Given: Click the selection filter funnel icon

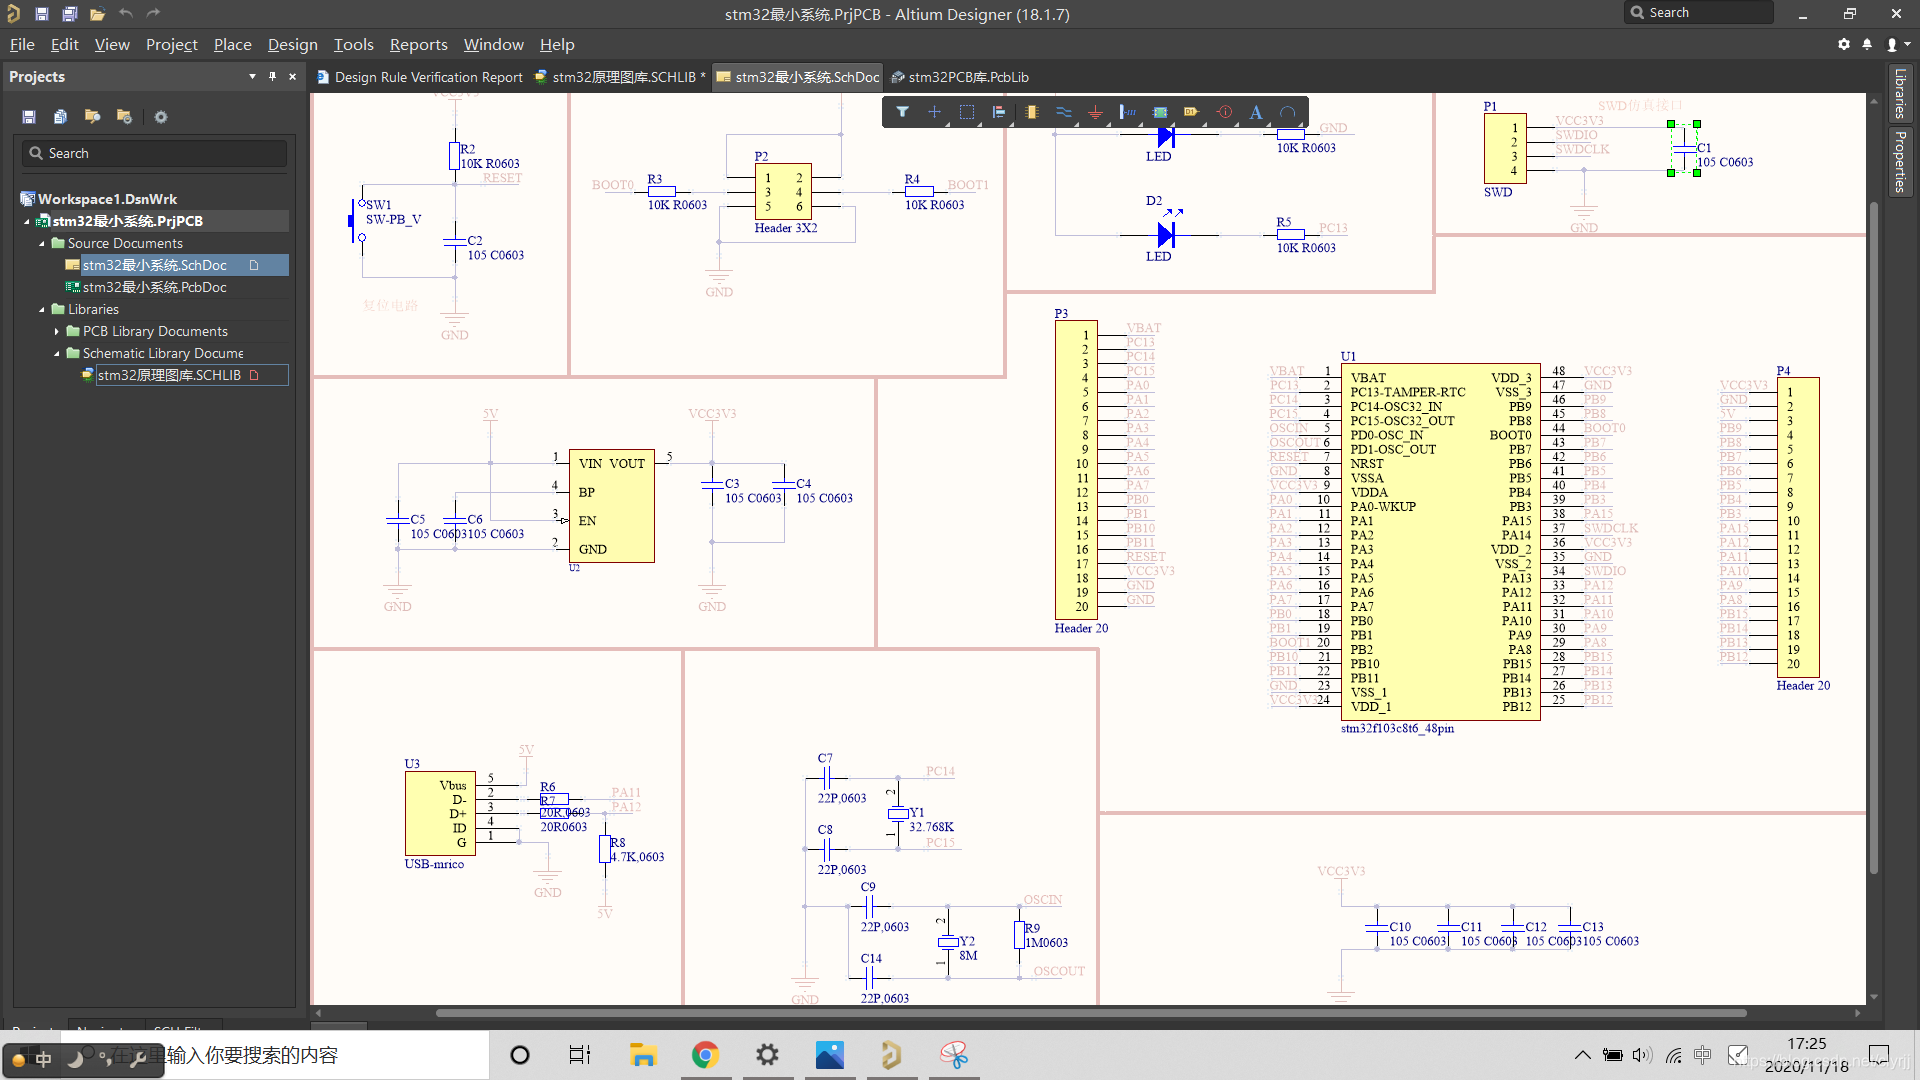Looking at the screenshot, I should pyautogui.click(x=902, y=113).
